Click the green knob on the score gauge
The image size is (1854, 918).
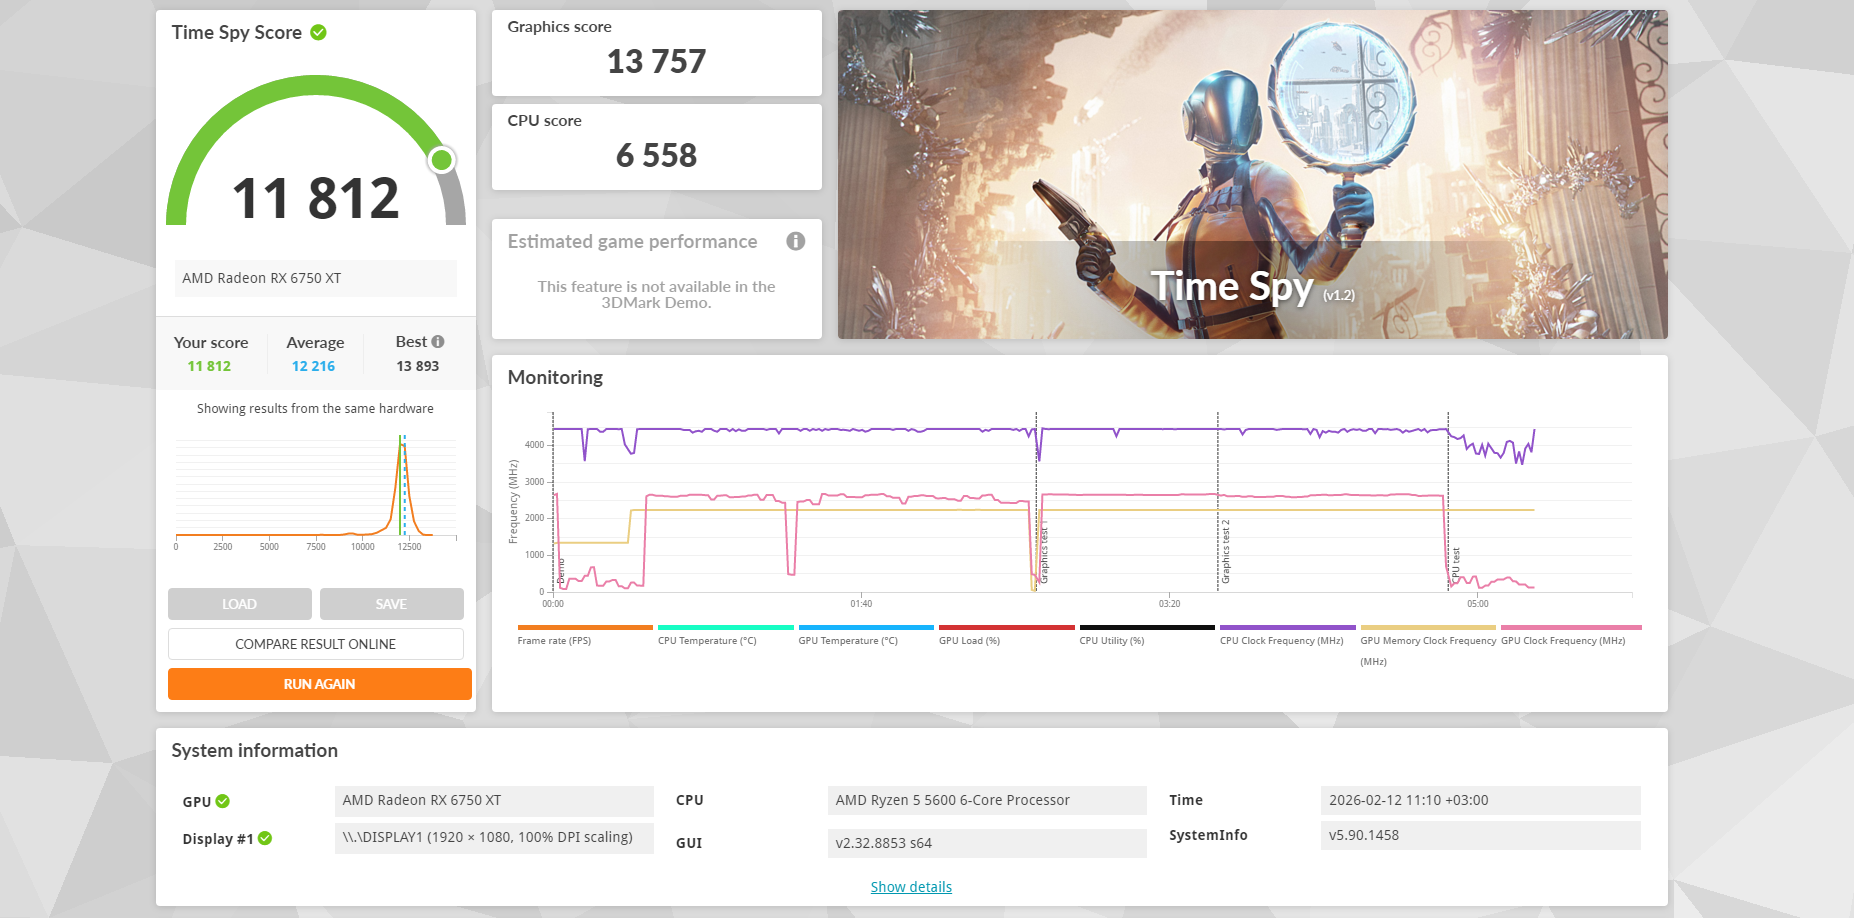tap(441, 159)
